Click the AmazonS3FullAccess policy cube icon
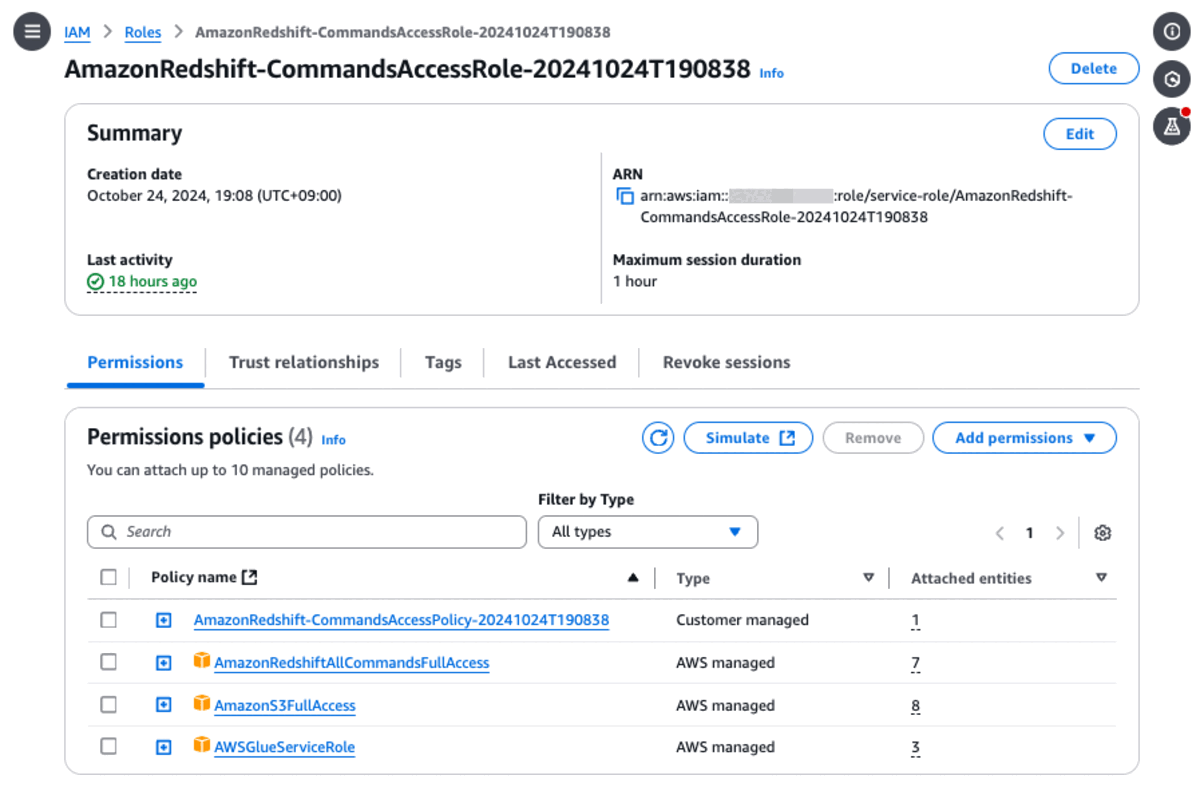This screenshot has height=787, width=1200. (202, 705)
